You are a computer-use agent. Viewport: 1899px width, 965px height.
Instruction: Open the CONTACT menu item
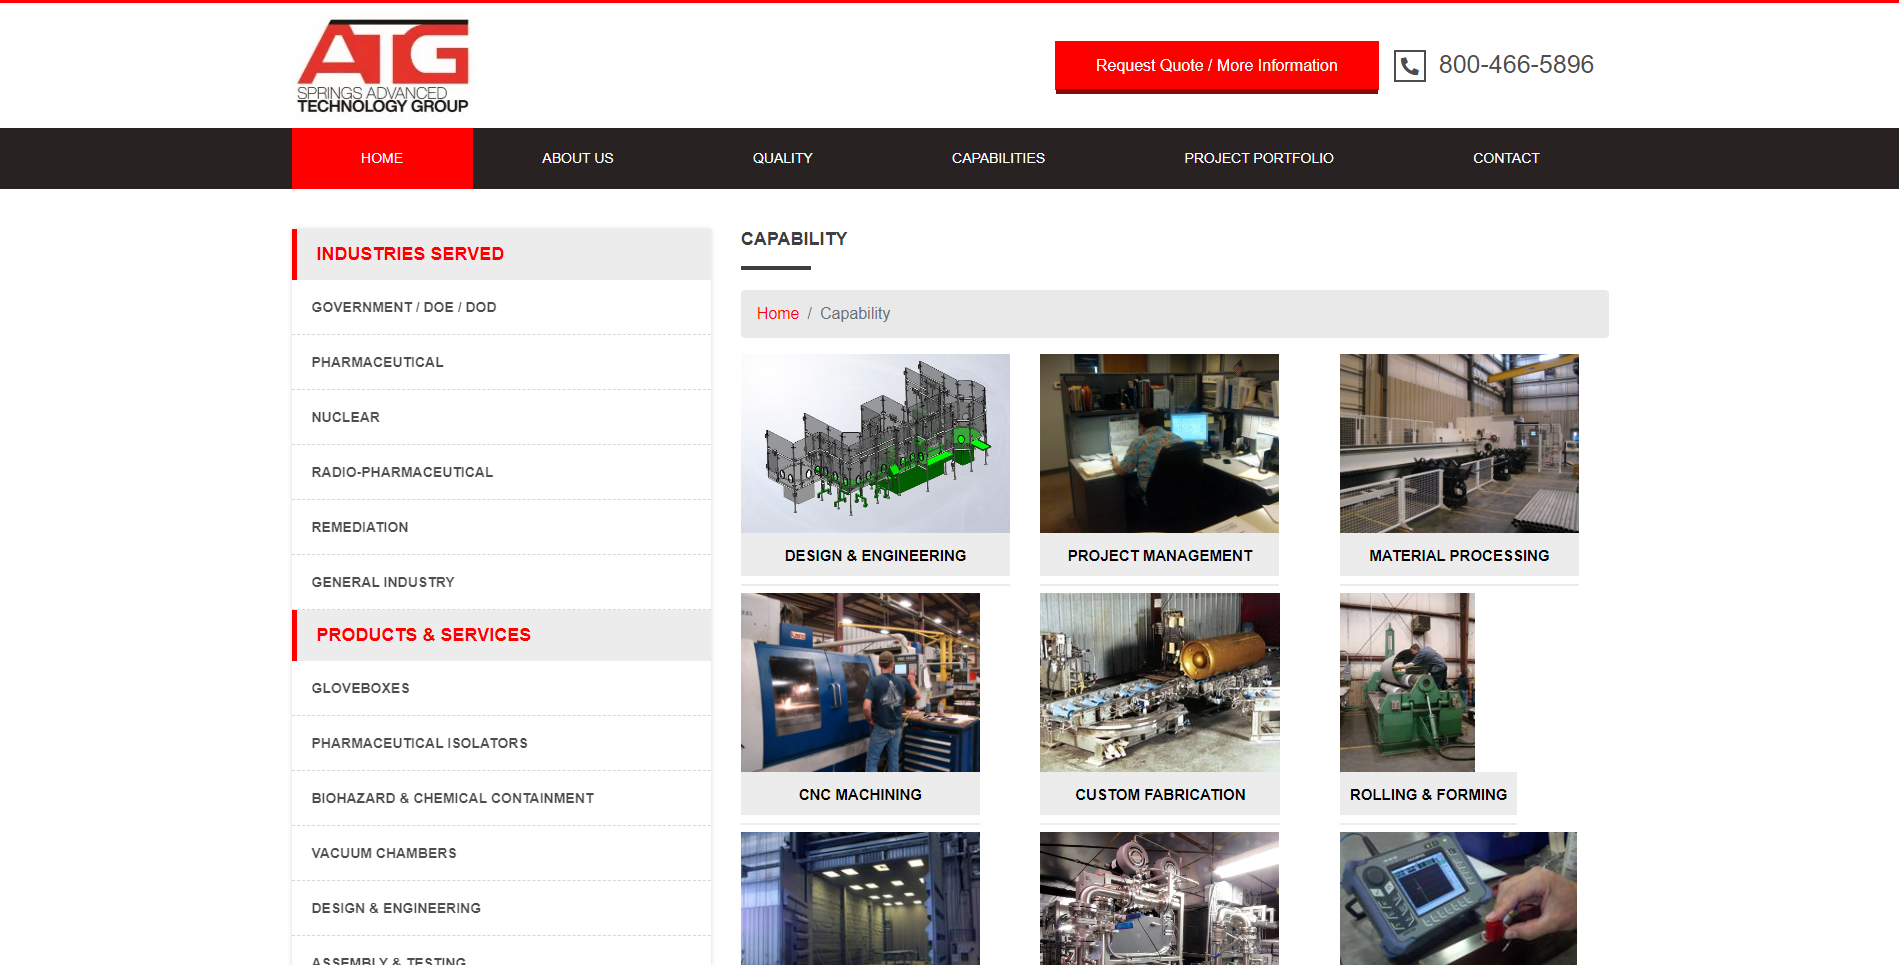1506,158
